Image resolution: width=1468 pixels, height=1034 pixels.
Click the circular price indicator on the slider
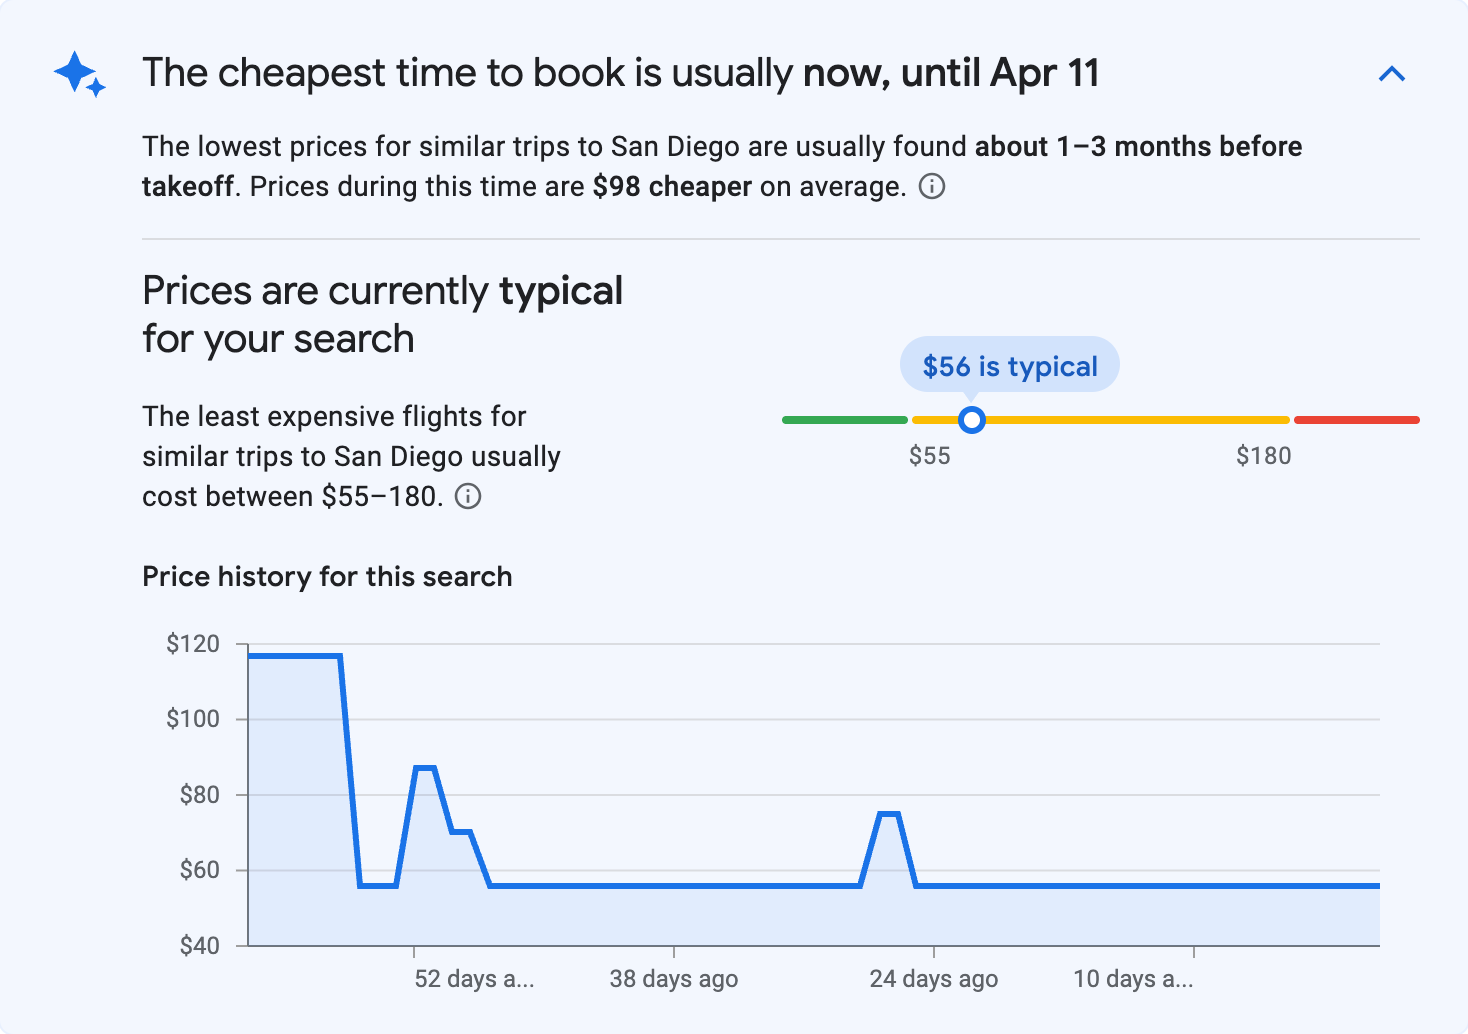tap(970, 420)
